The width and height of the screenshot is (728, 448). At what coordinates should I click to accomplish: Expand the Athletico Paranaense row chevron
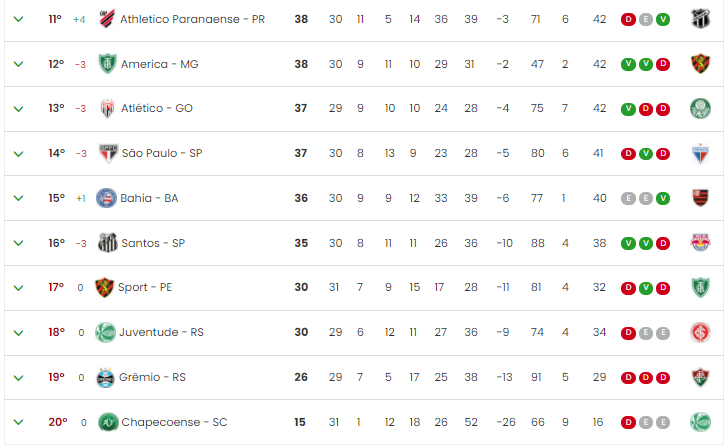pyautogui.click(x=19, y=19)
